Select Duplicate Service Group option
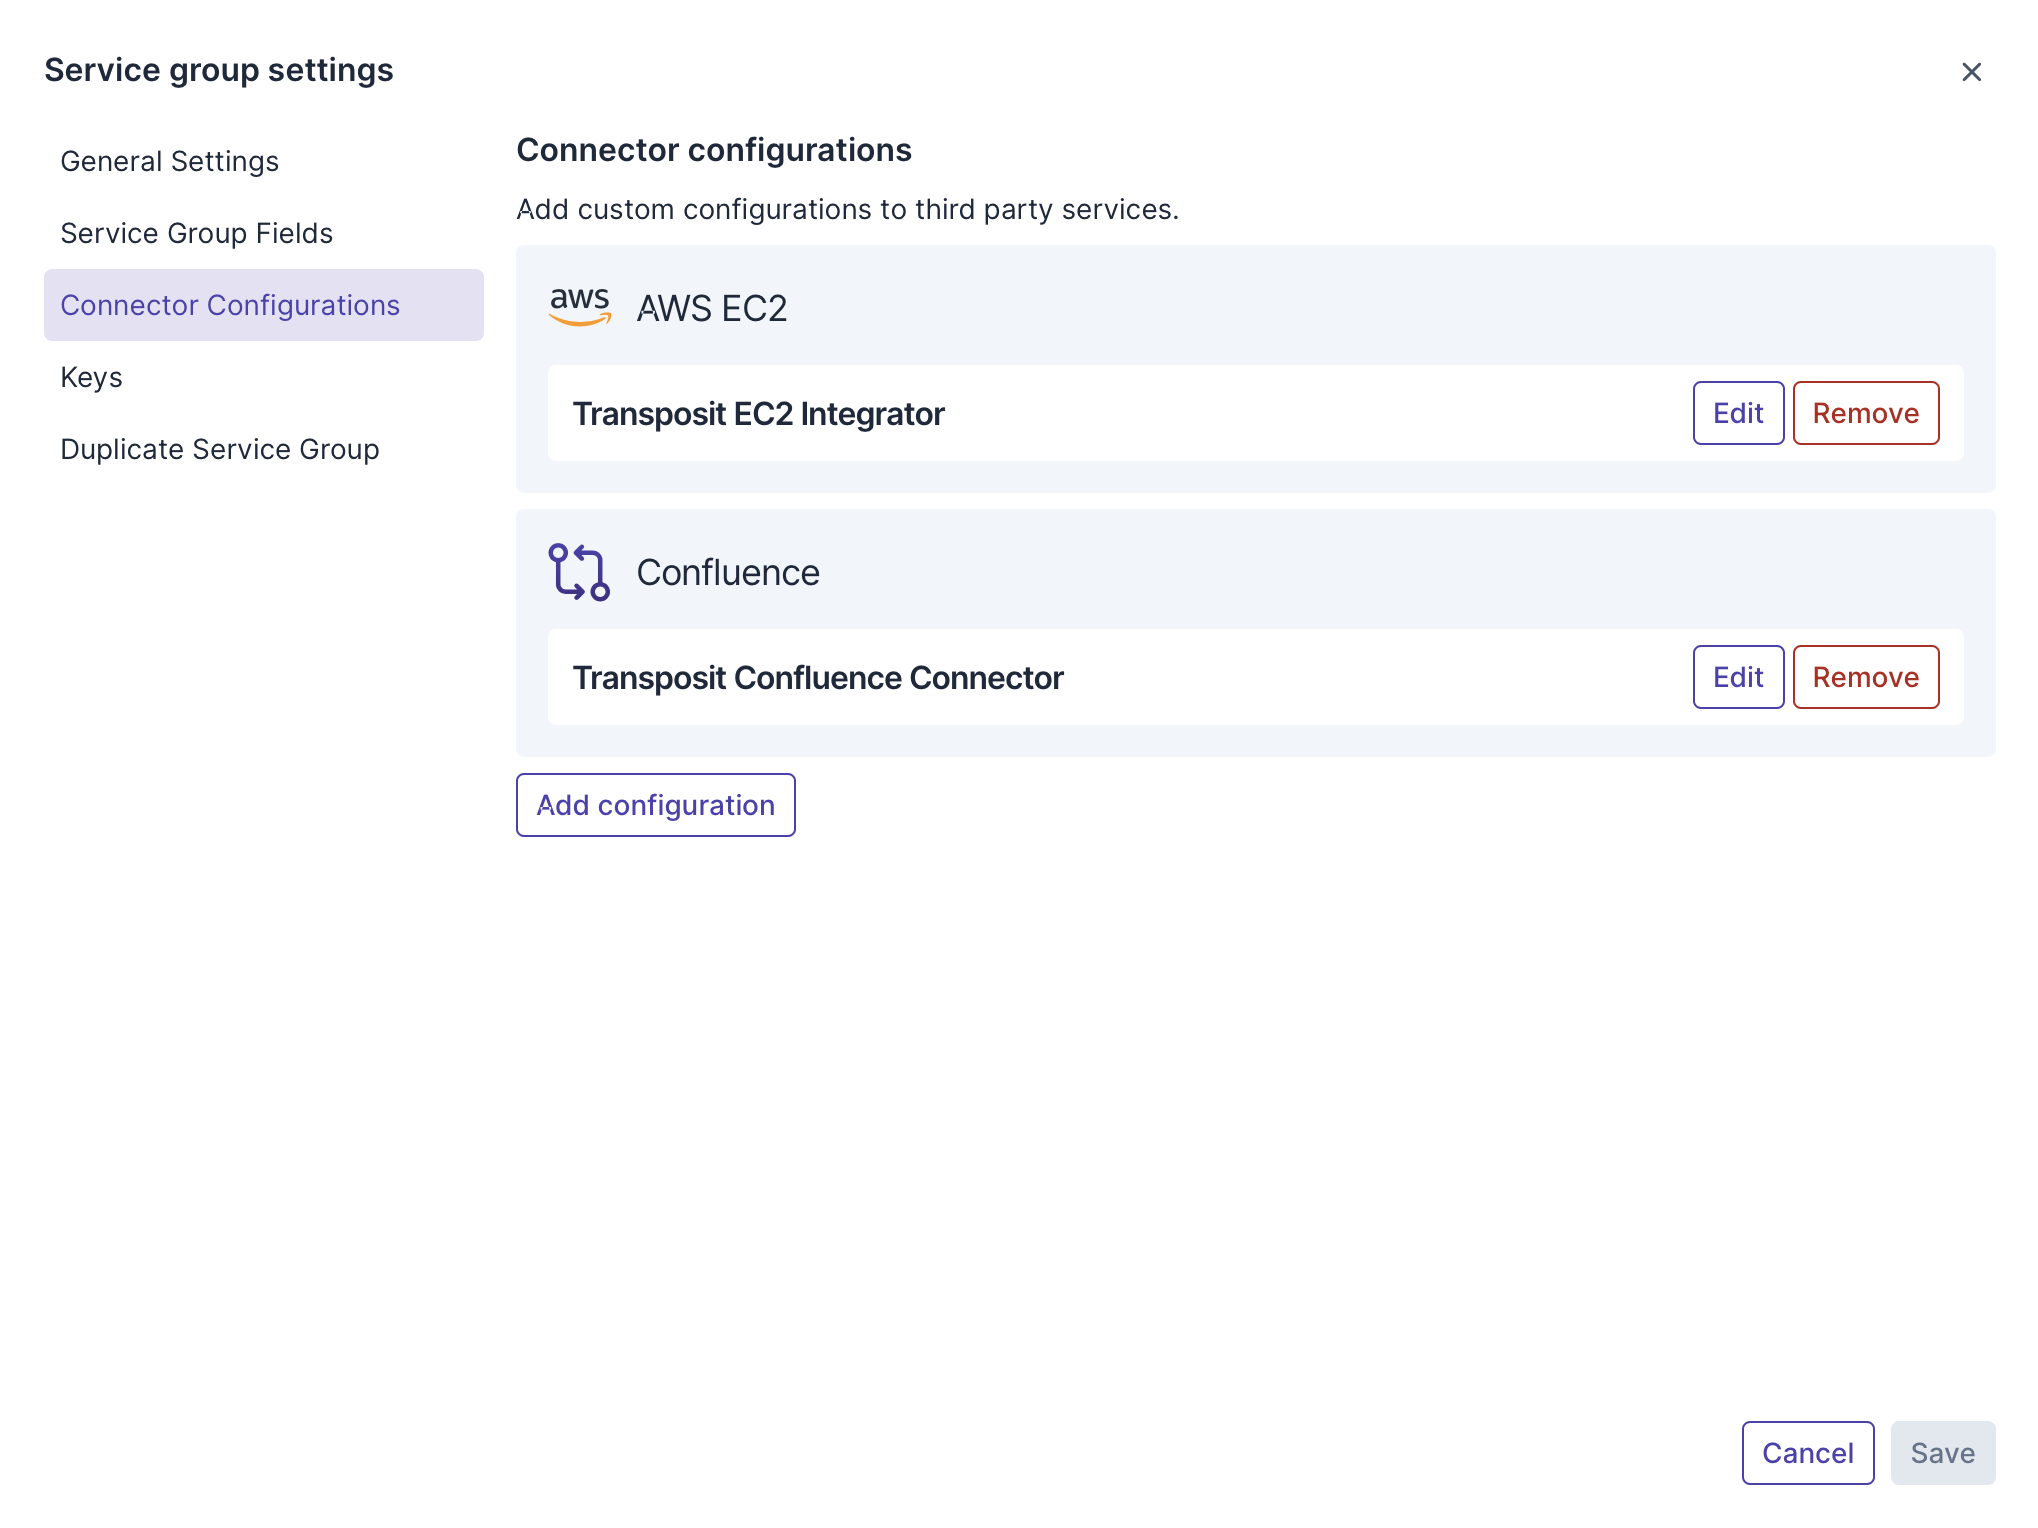The height and width of the screenshot is (1528, 2038). point(219,449)
